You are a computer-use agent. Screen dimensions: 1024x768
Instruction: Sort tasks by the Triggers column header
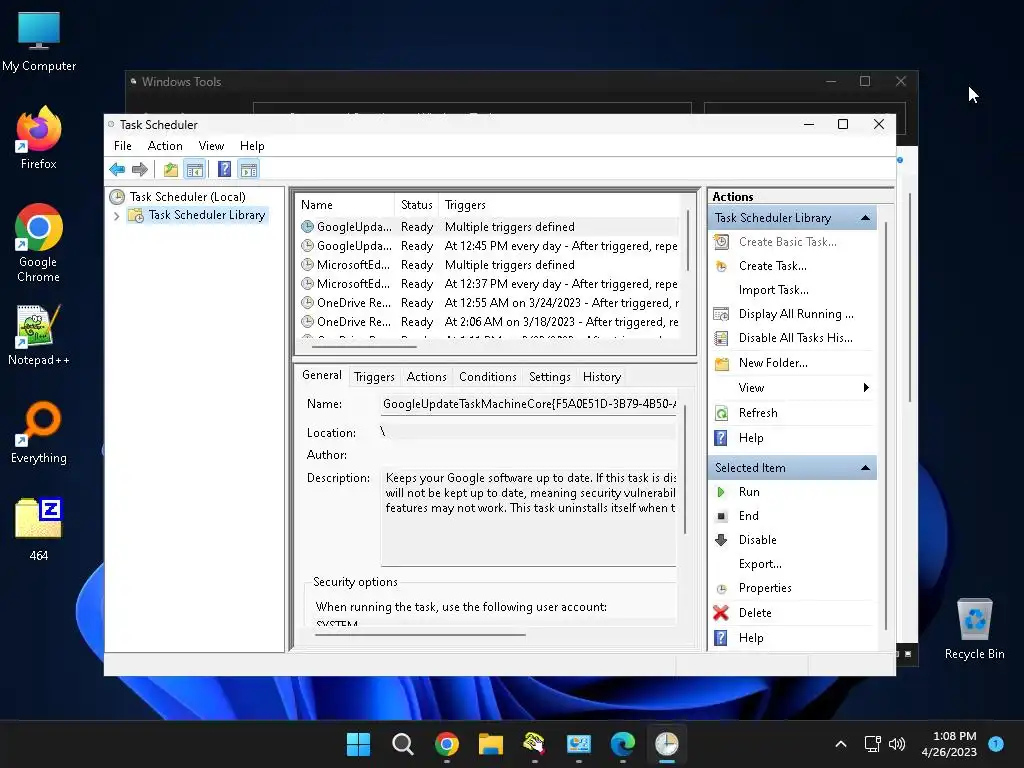point(560,205)
